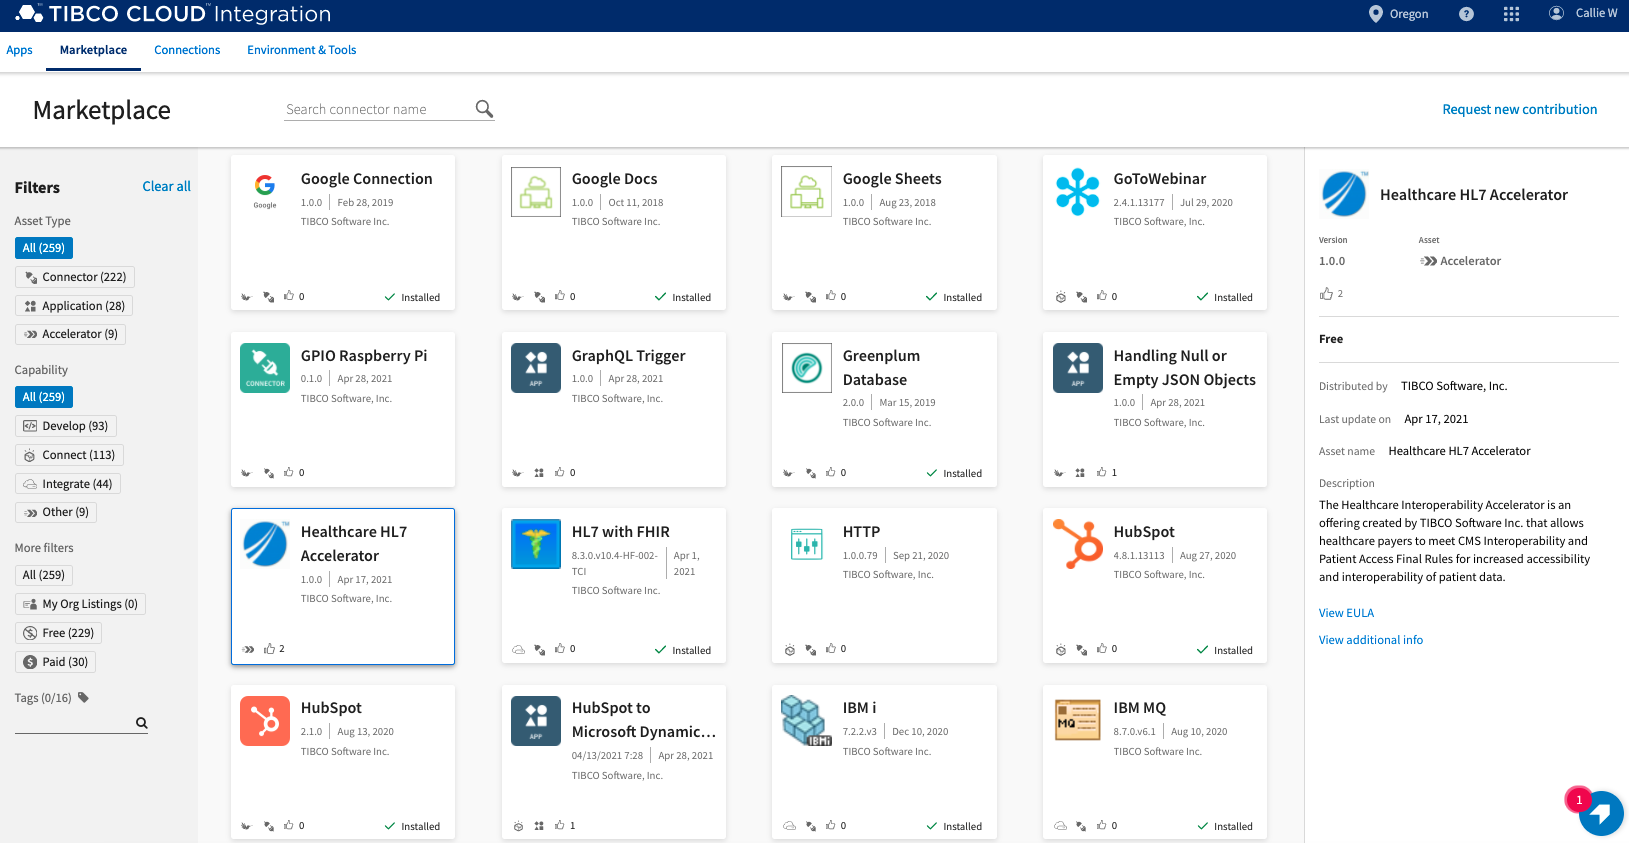
Task: Open the Google Connection card icon
Action: (x=265, y=191)
